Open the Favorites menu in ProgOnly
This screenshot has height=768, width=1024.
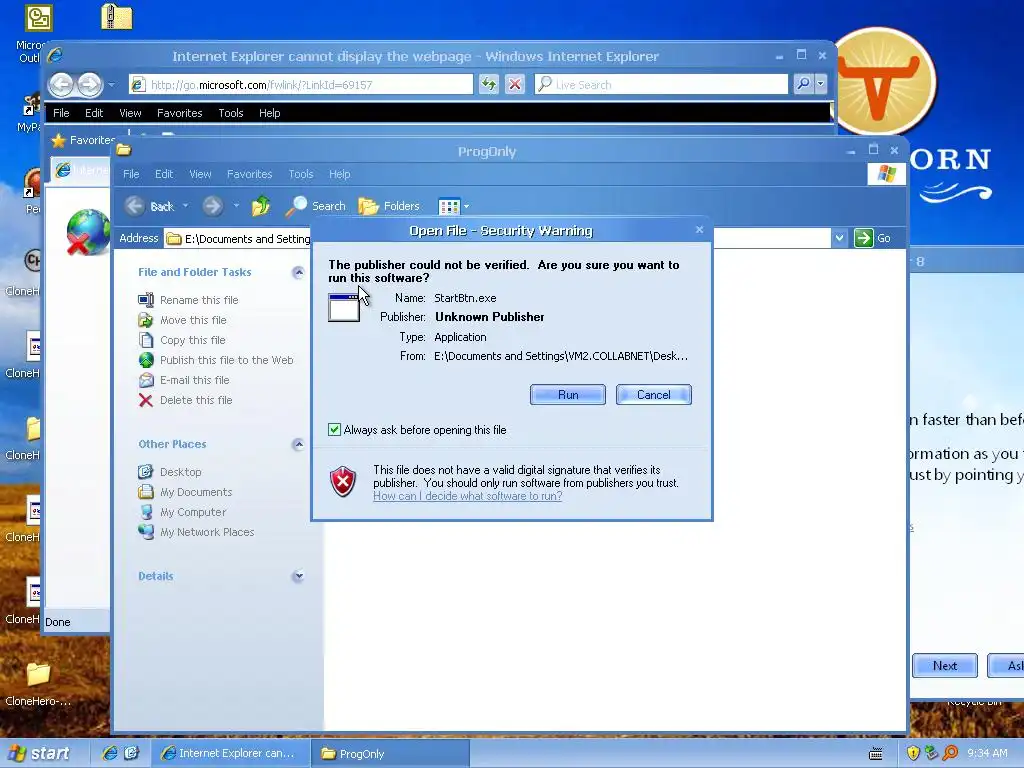pyautogui.click(x=249, y=174)
